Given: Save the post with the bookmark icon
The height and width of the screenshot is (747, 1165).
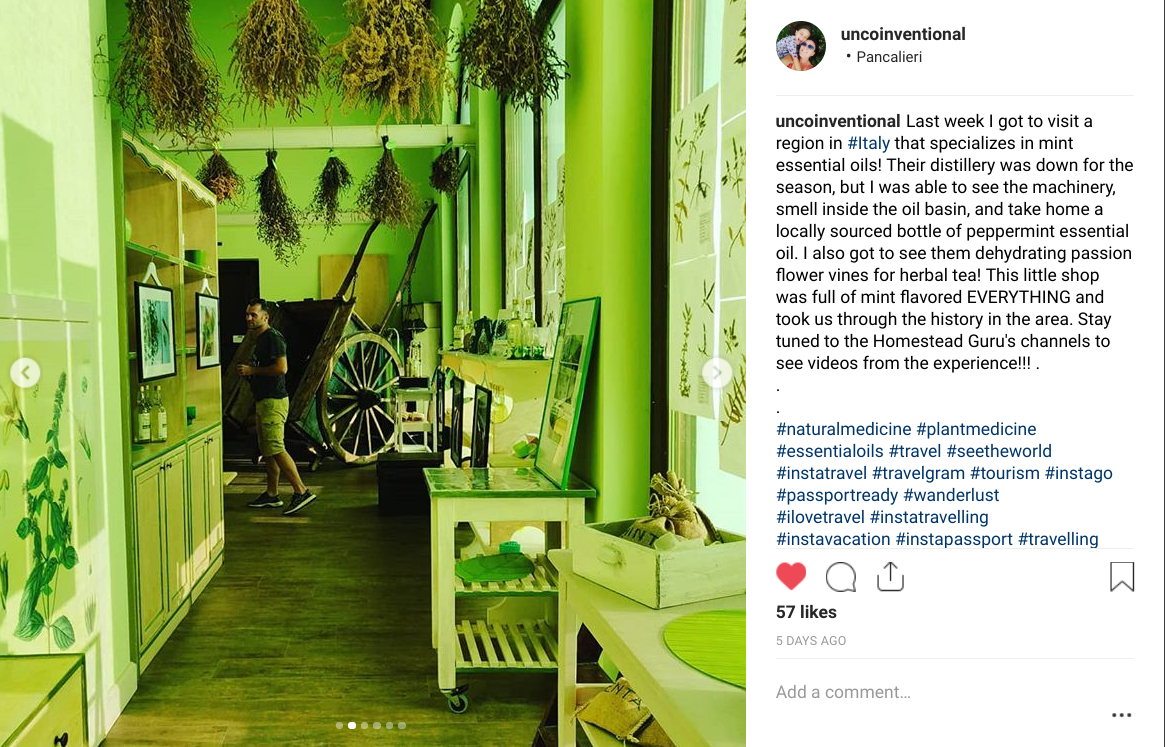Looking at the screenshot, I should pyautogui.click(x=1122, y=577).
